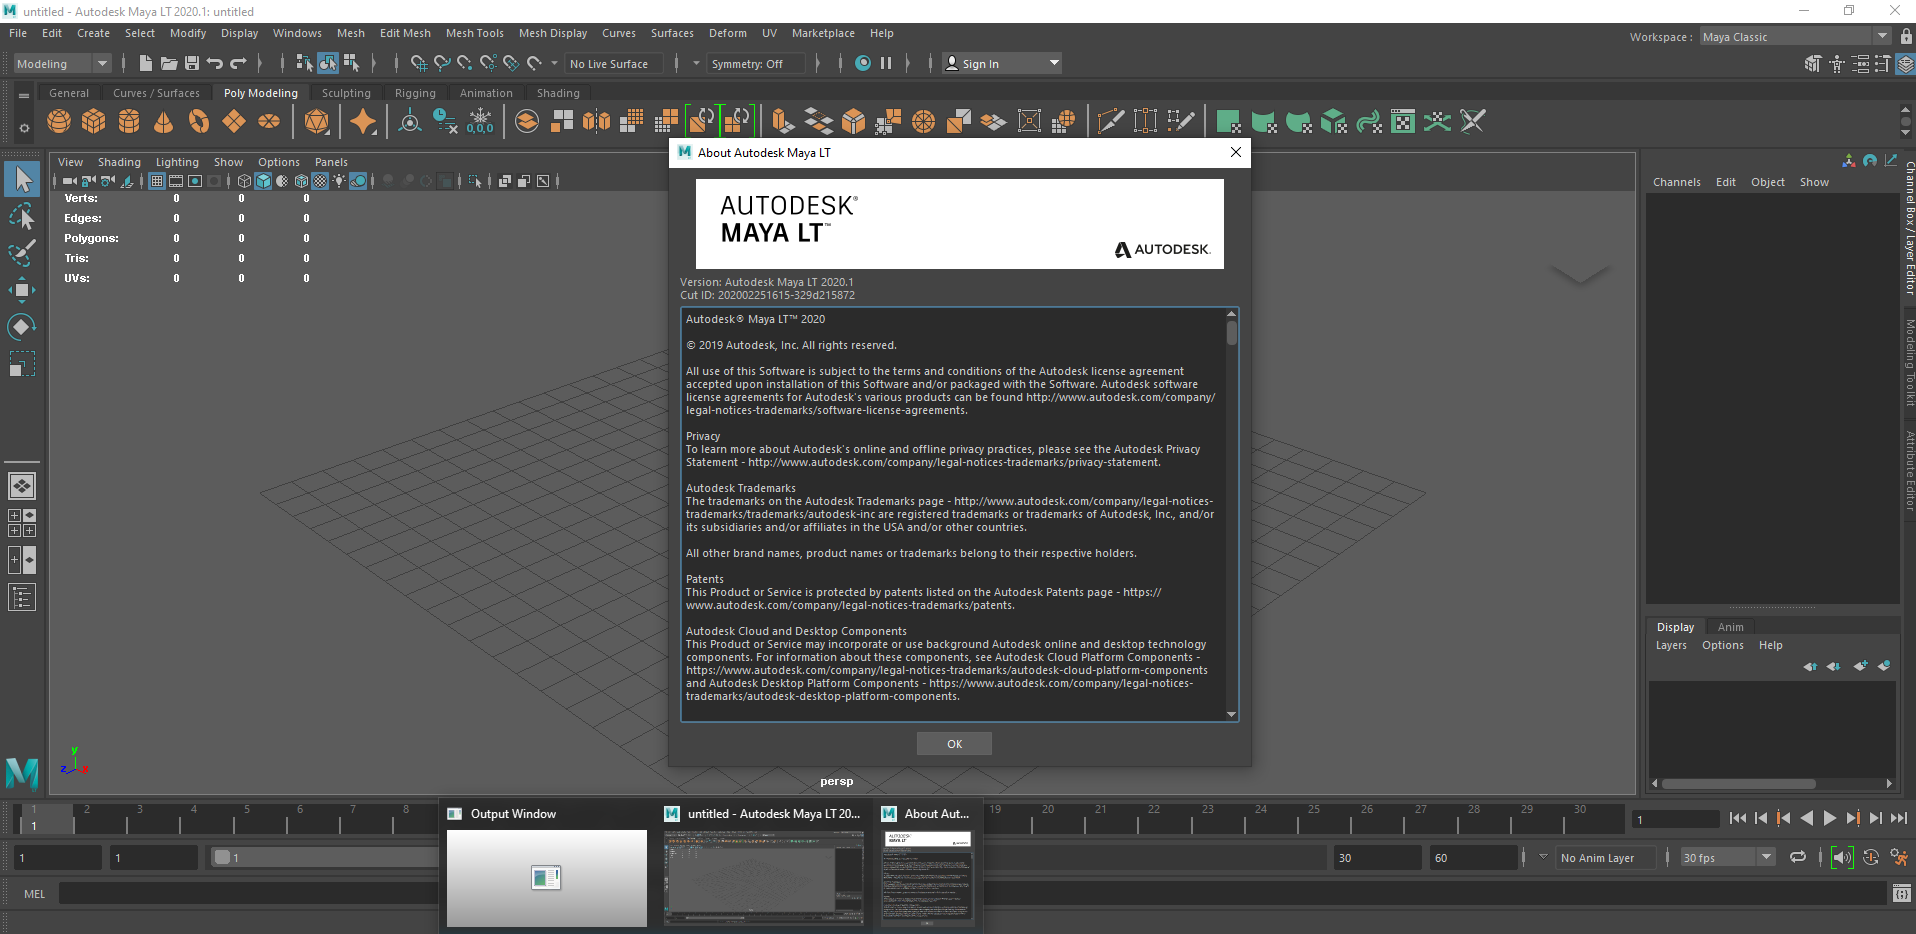Go to end of playback range

[1898, 818]
